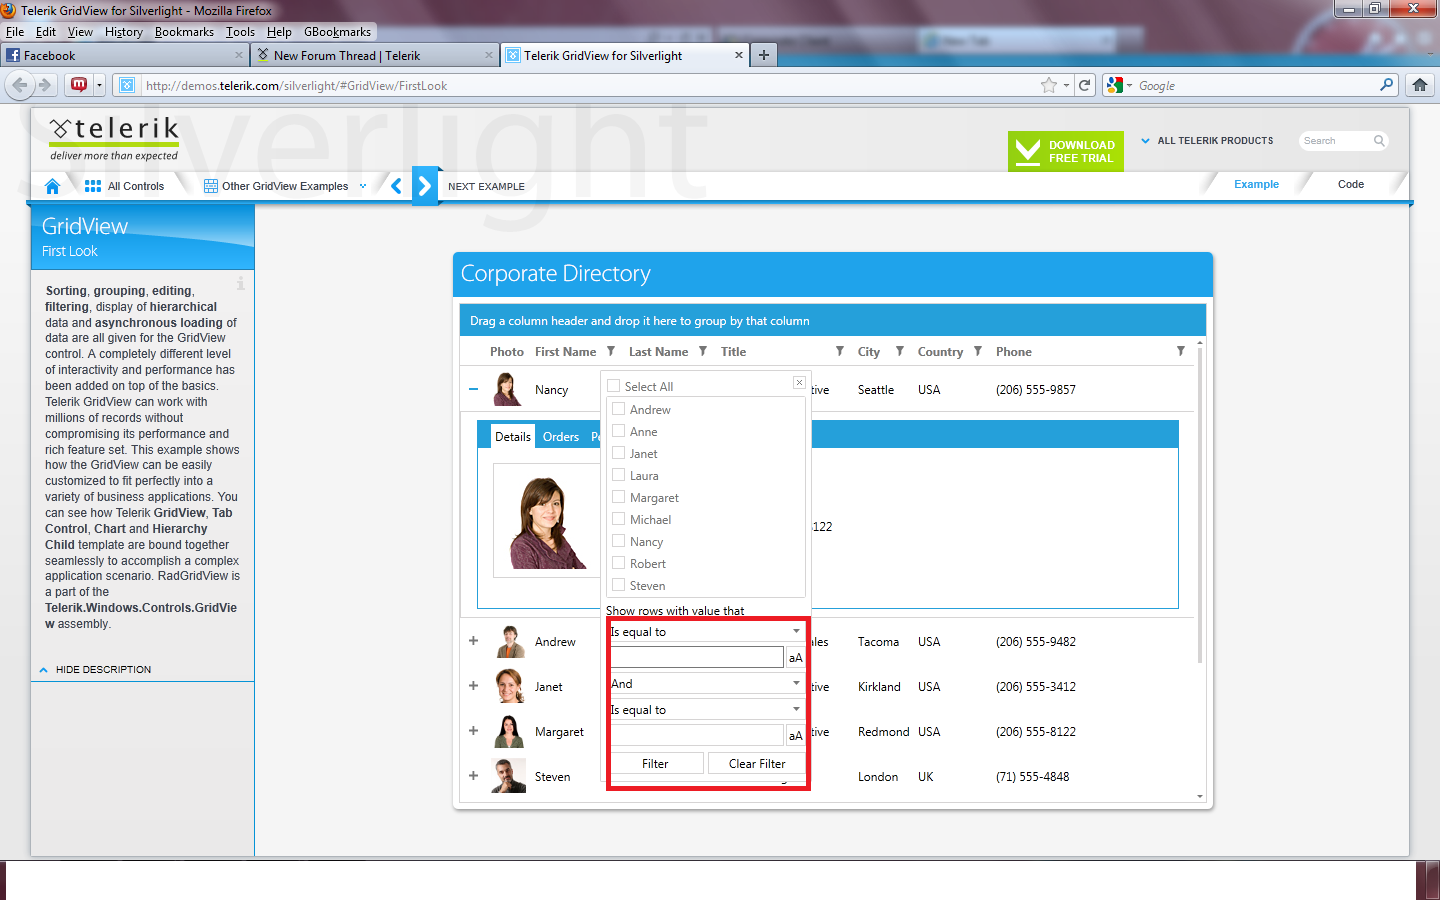
Task: Check the Select All checkbox
Action: (614, 386)
